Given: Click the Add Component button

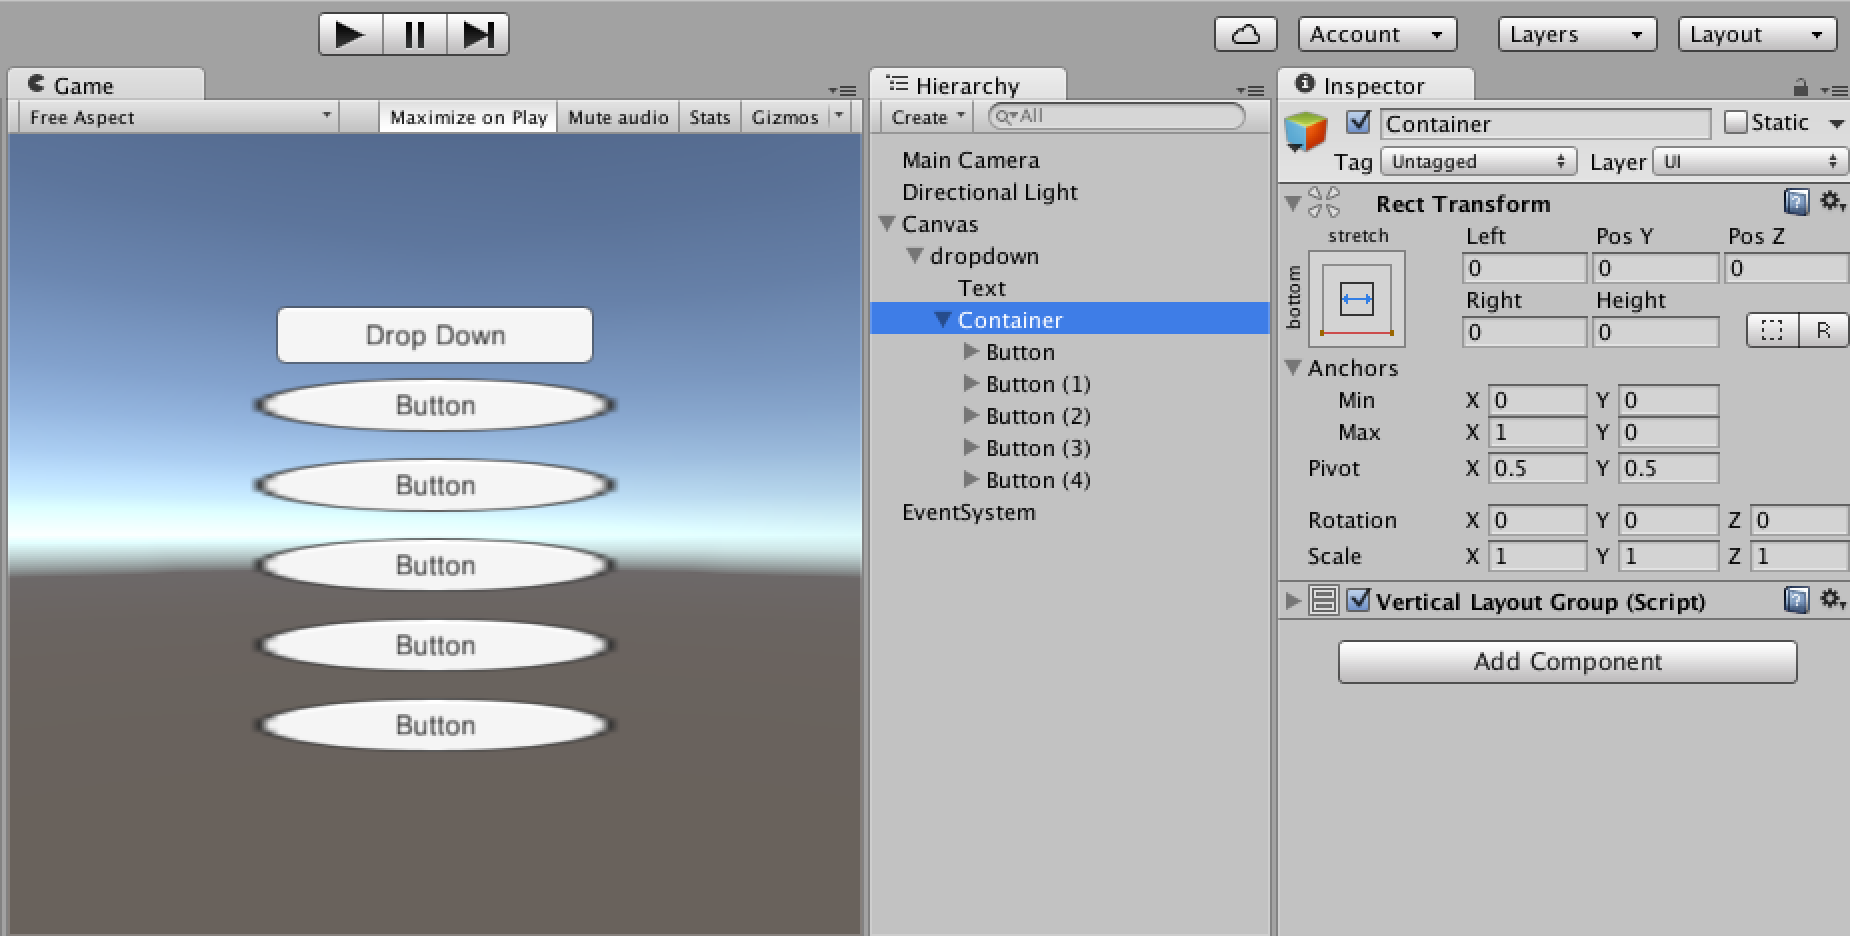Looking at the screenshot, I should click(1566, 661).
